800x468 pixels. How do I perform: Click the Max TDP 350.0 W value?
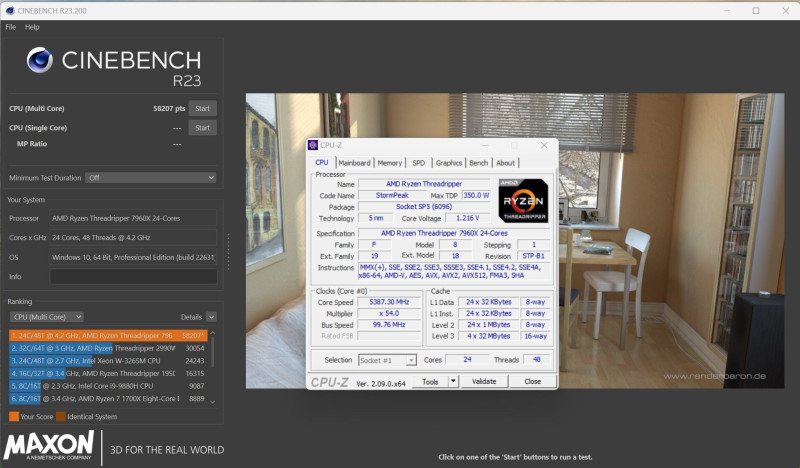pos(476,195)
